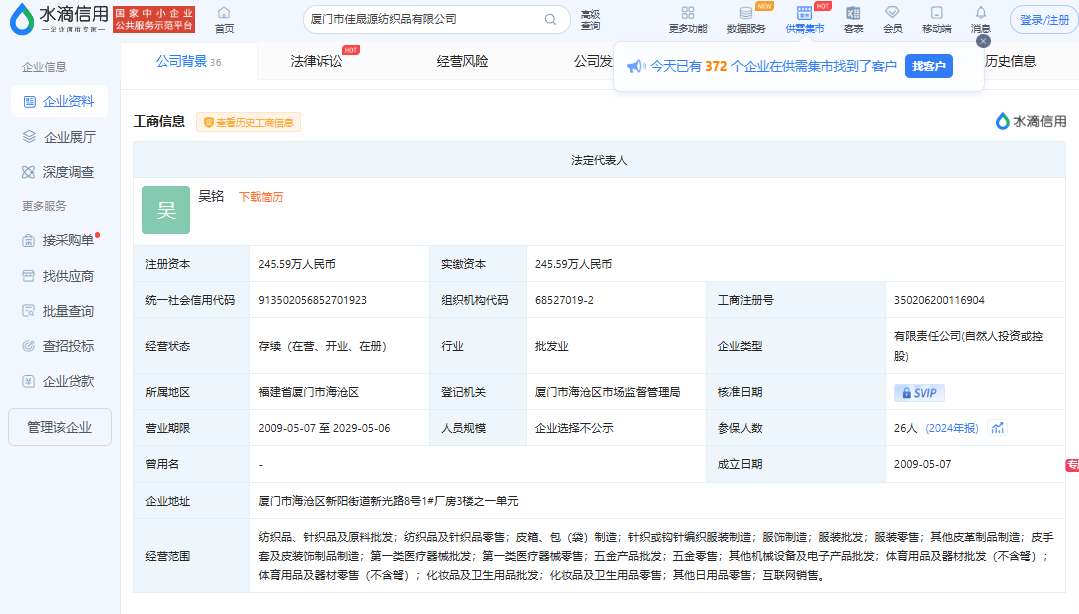The height and width of the screenshot is (614, 1079).
Task: Click 下载简历 link
Action: [260, 197]
